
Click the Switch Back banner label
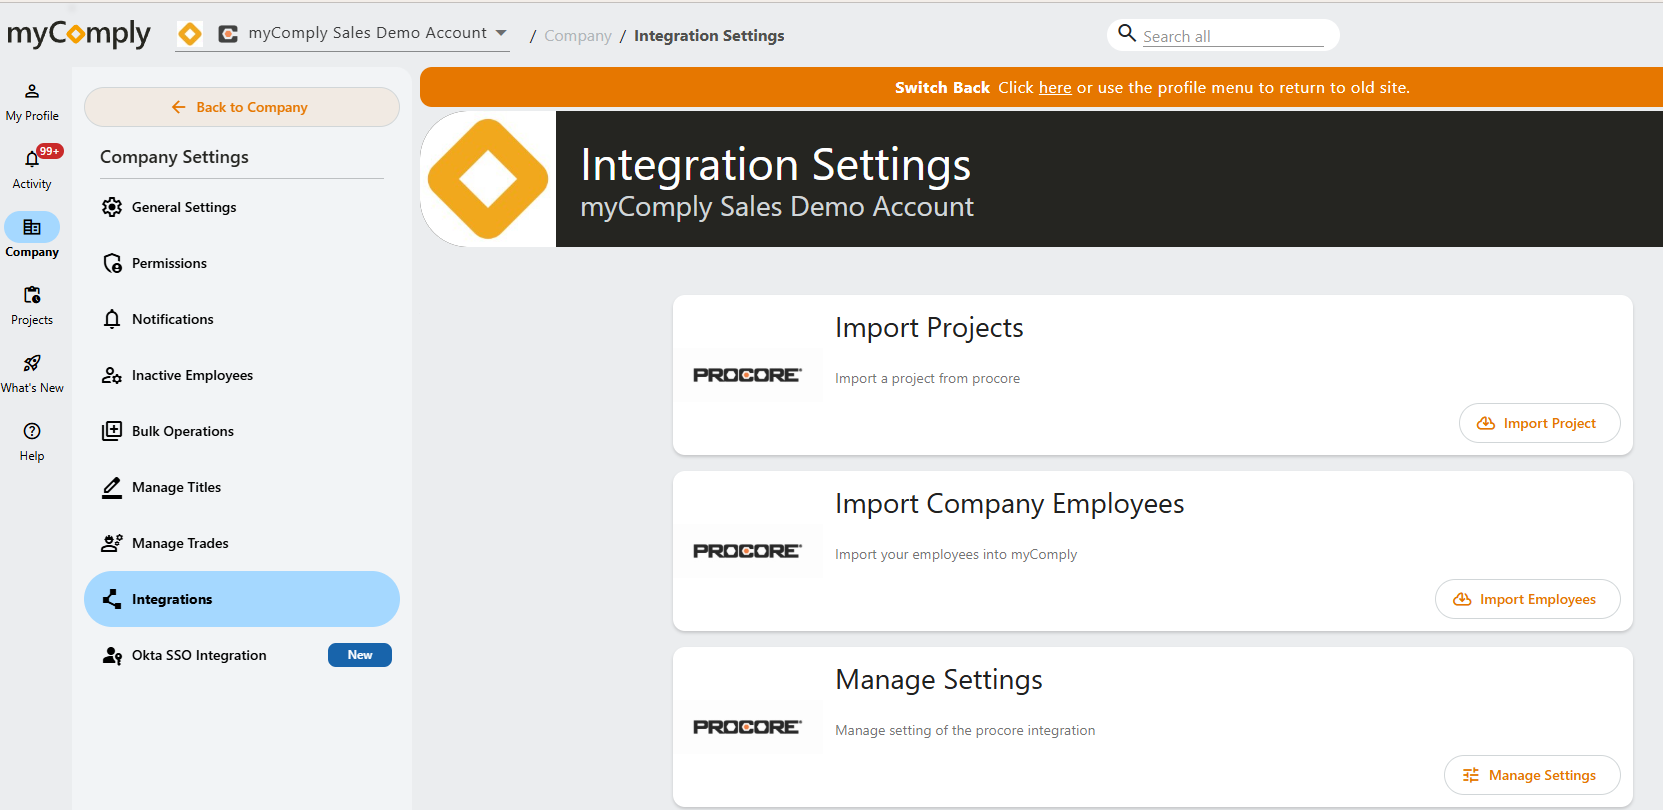pos(942,88)
